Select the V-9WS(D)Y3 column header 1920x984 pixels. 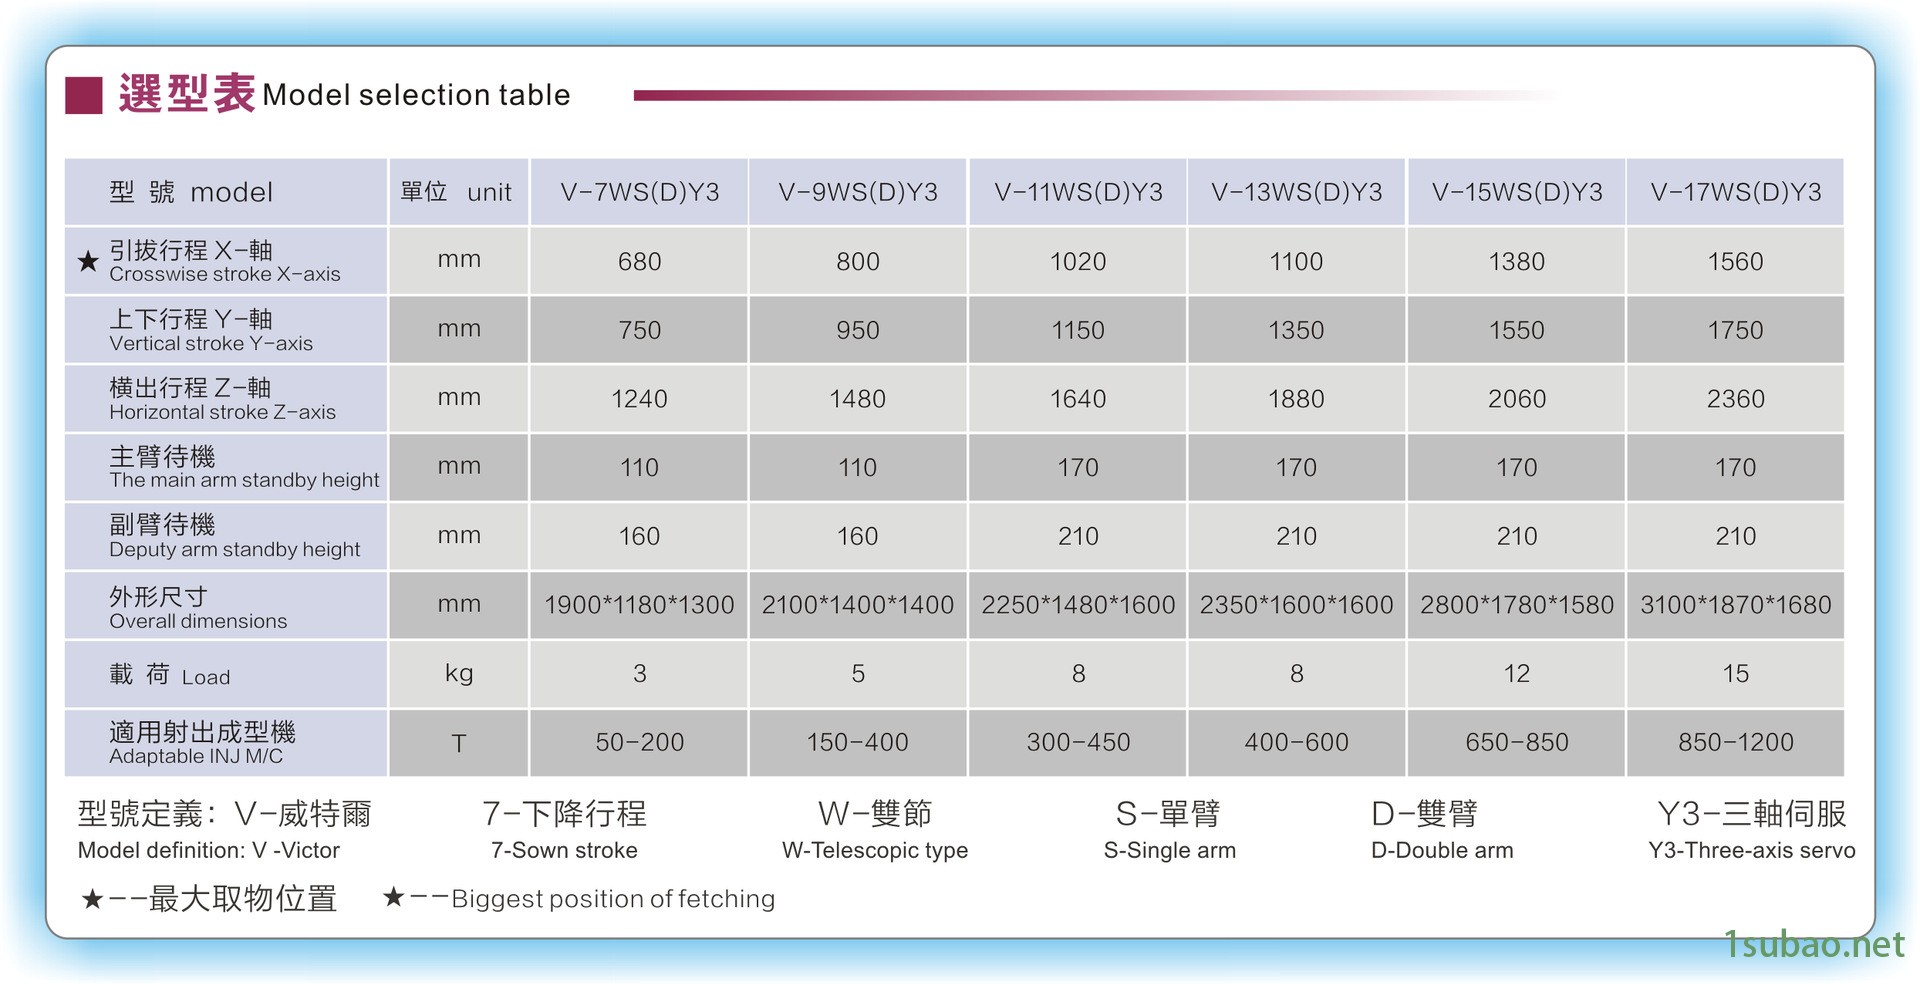[858, 192]
